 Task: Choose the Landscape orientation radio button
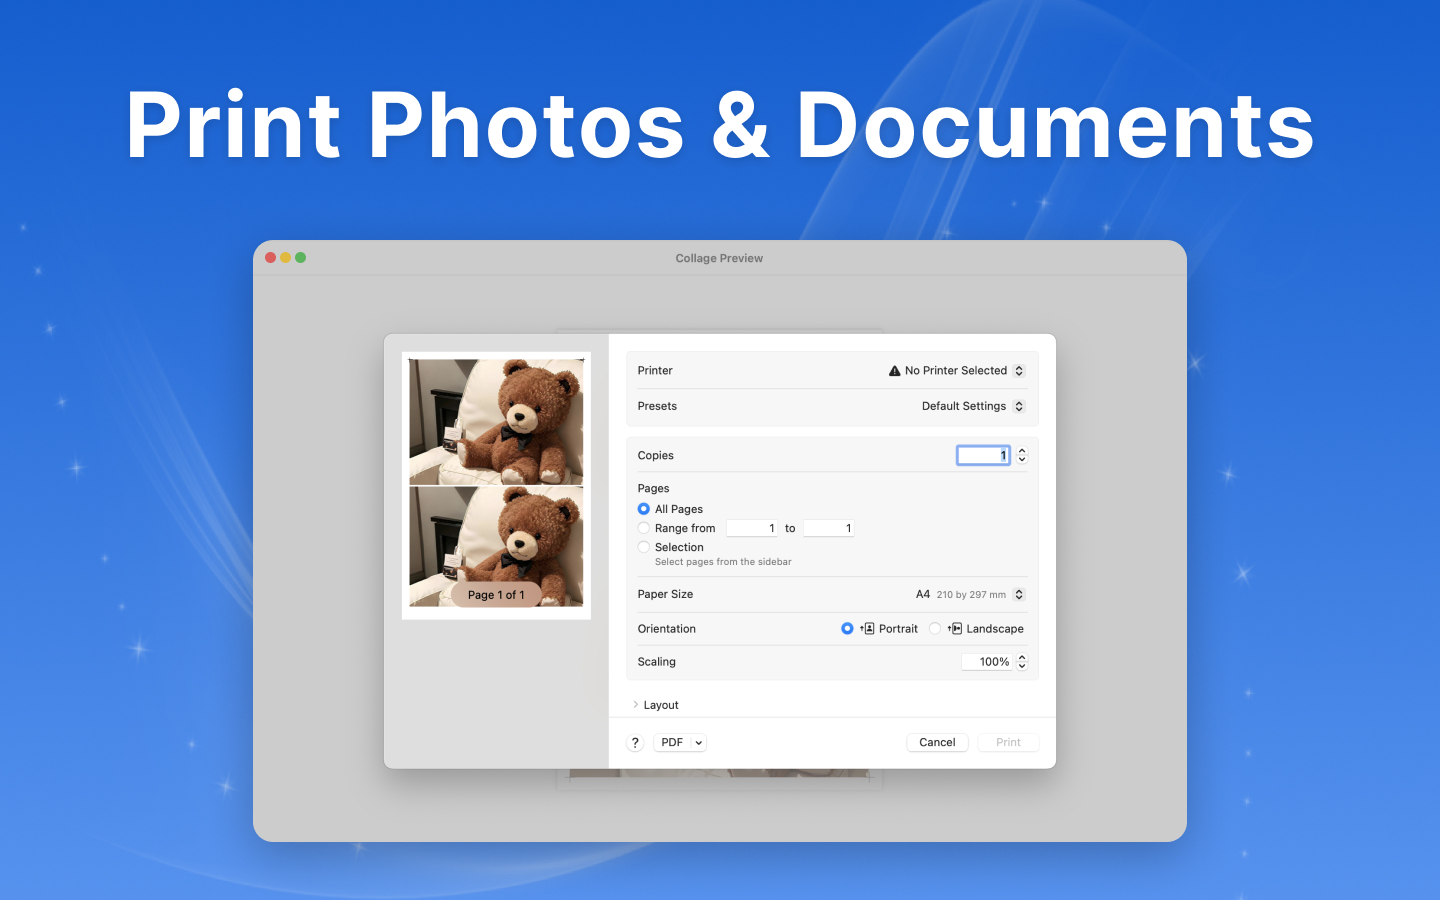click(935, 629)
